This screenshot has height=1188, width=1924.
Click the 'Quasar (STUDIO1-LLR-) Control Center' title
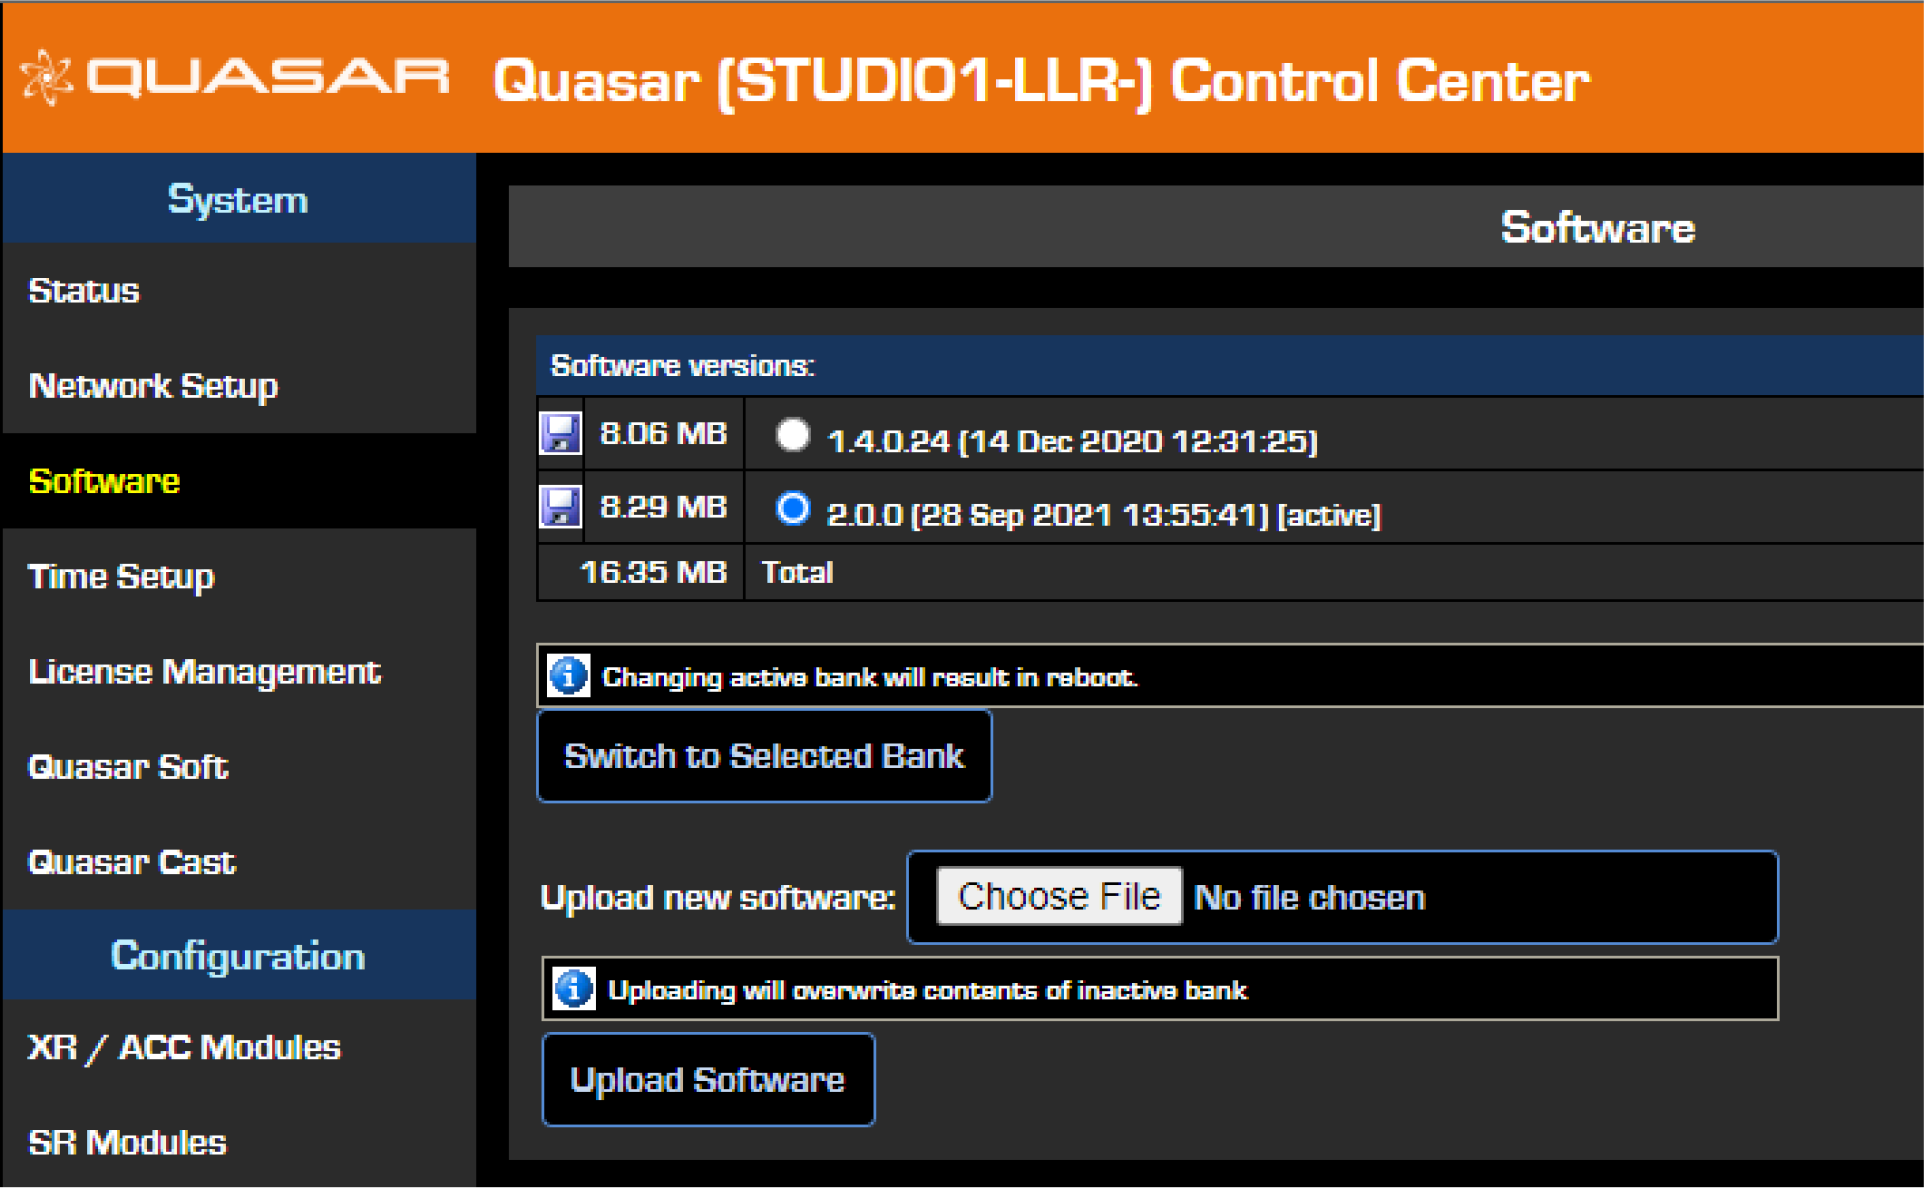(x=1041, y=81)
